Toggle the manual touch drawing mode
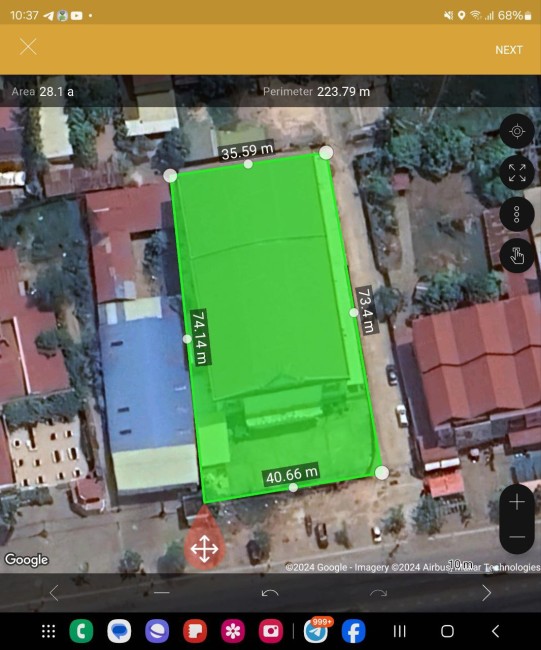 coord(517,256)
